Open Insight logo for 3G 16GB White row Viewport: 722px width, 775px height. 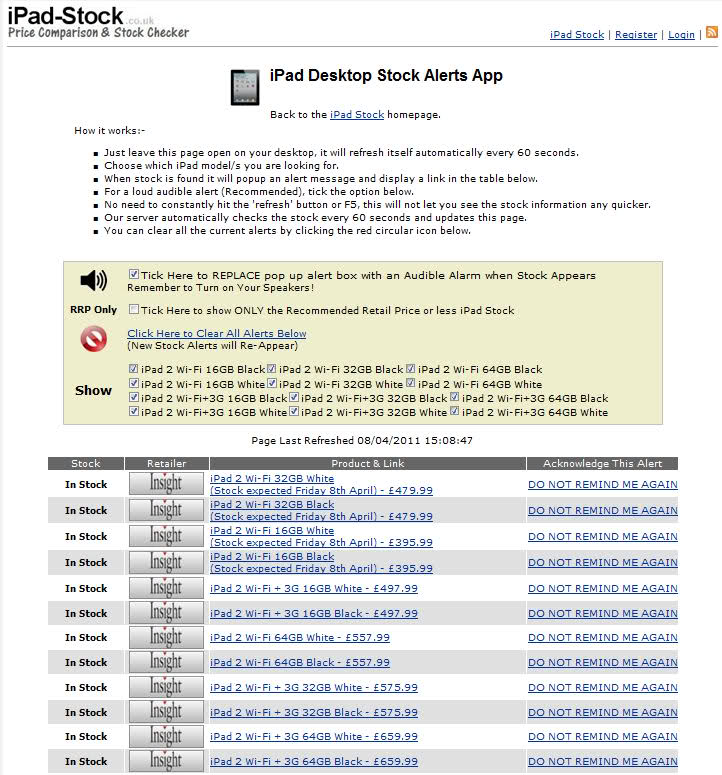point(166,588)
